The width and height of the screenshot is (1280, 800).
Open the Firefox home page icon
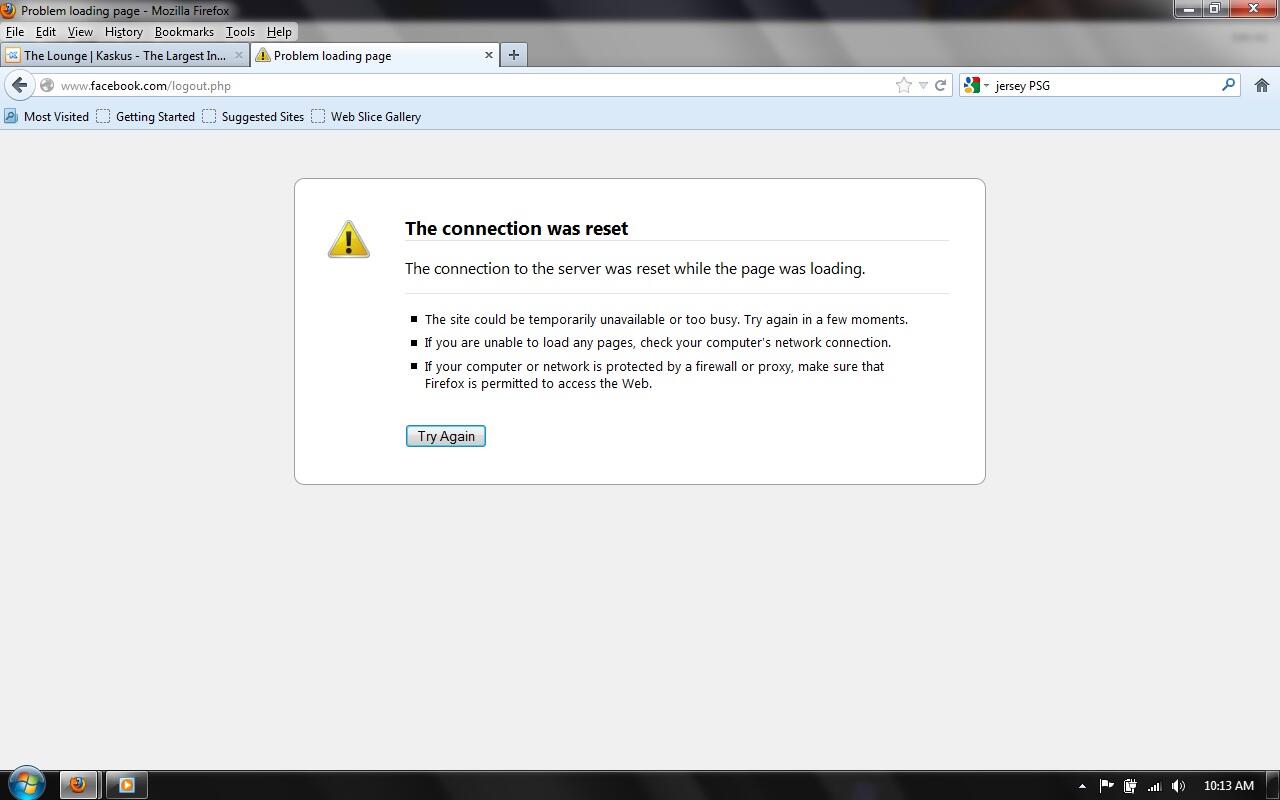(1262, 85)
